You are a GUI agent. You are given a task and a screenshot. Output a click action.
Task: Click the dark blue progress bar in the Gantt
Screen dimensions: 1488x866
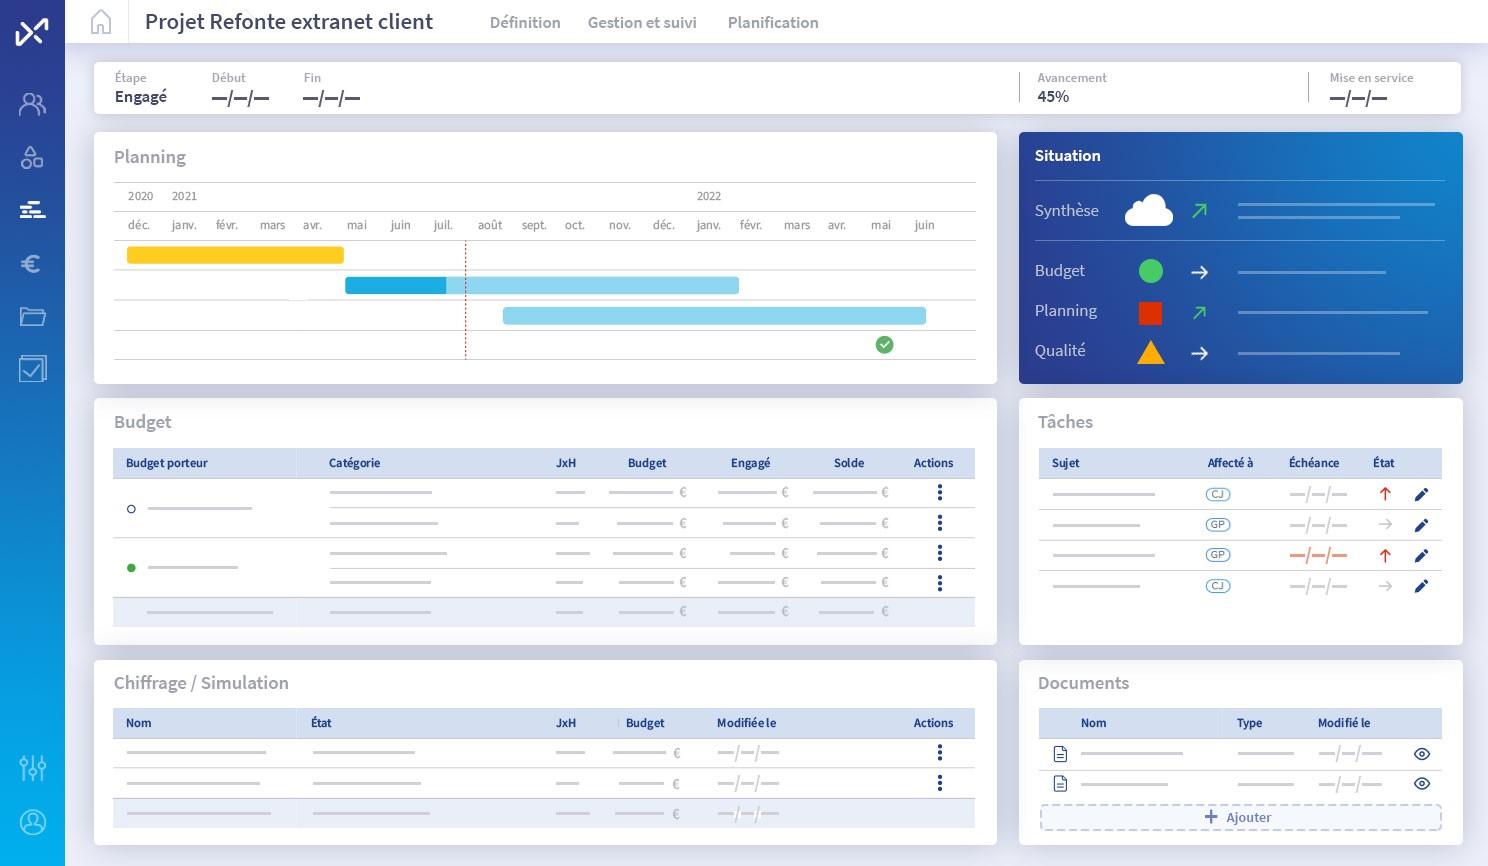(395, 285)
